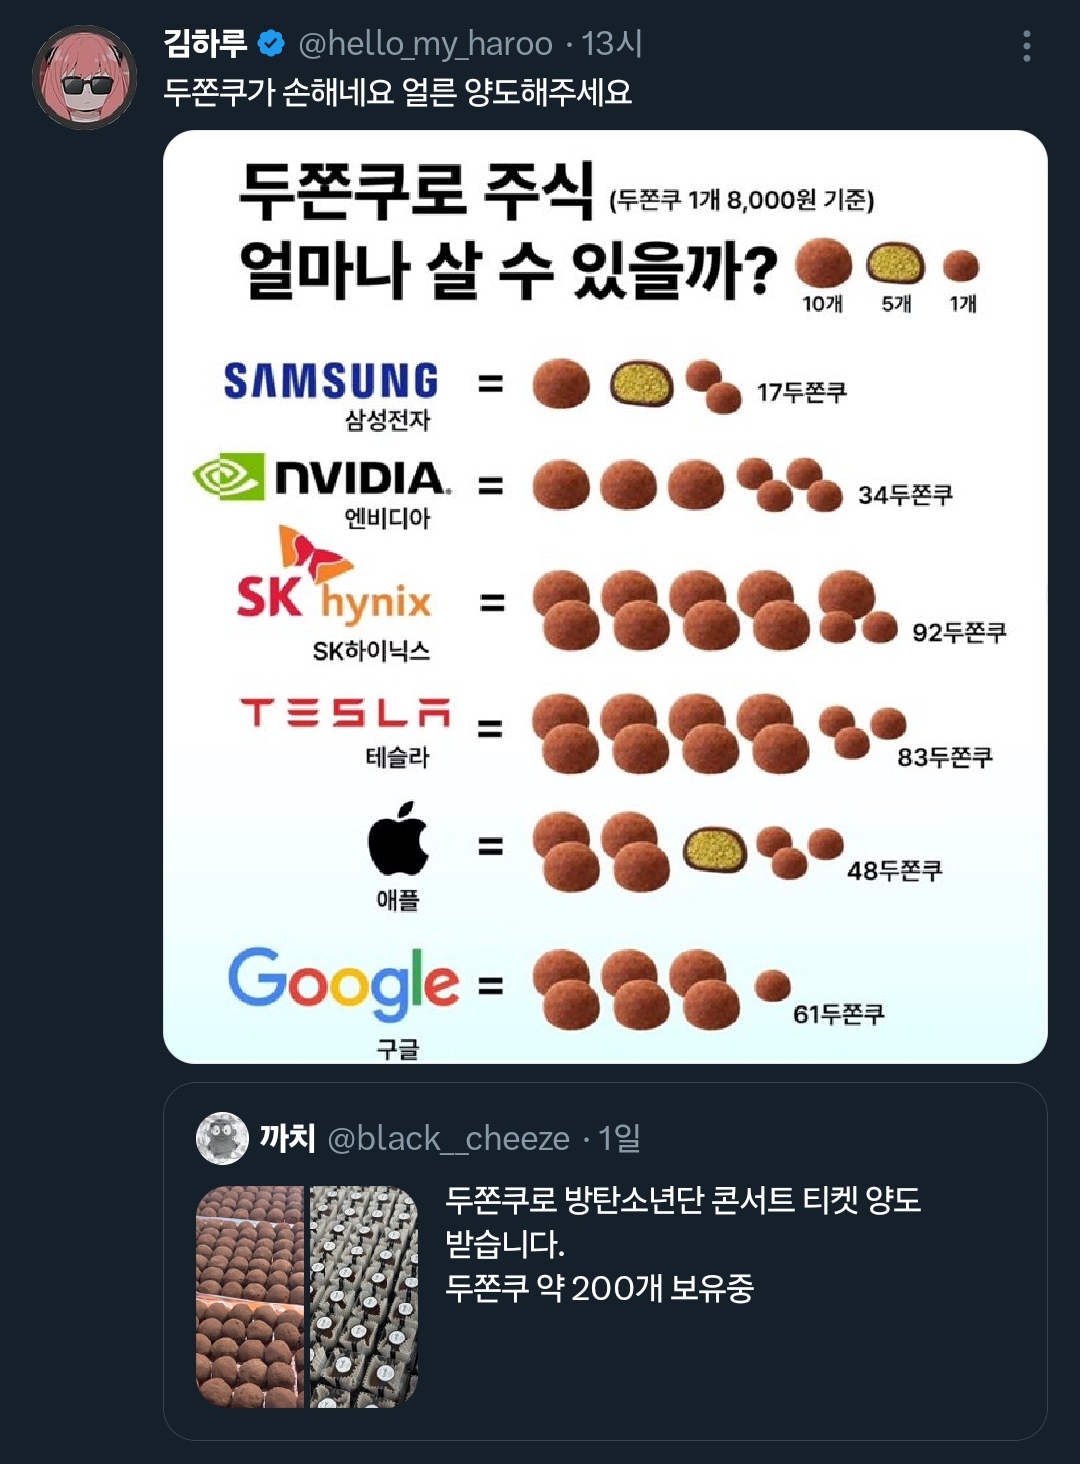Open the @hello_my_haroo handle link

click(x=425, y=44)
